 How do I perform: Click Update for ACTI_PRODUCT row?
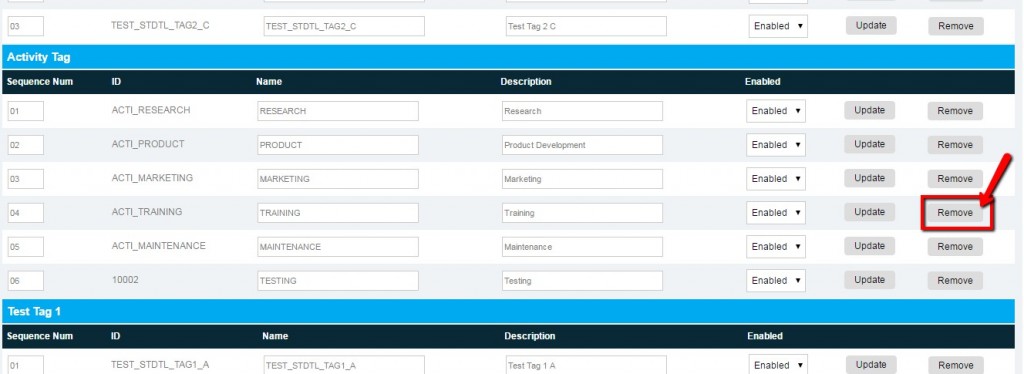[x=869, y=144]
